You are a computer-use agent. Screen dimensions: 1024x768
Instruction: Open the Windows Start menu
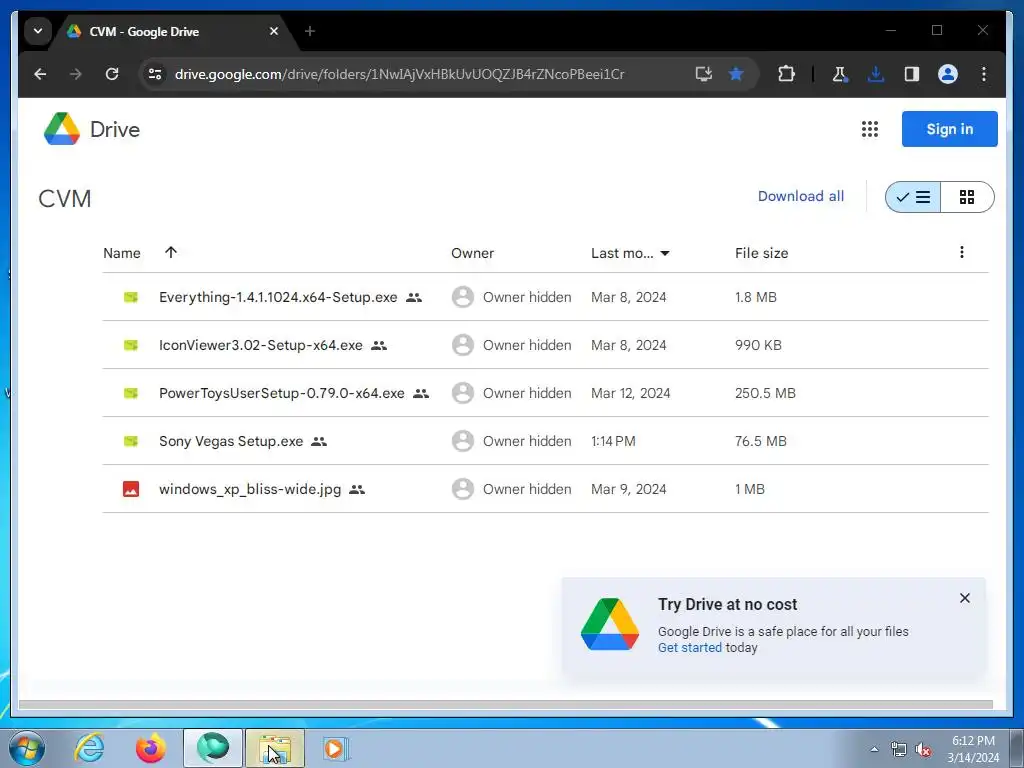pyautogui.click(x=26, y=748)
